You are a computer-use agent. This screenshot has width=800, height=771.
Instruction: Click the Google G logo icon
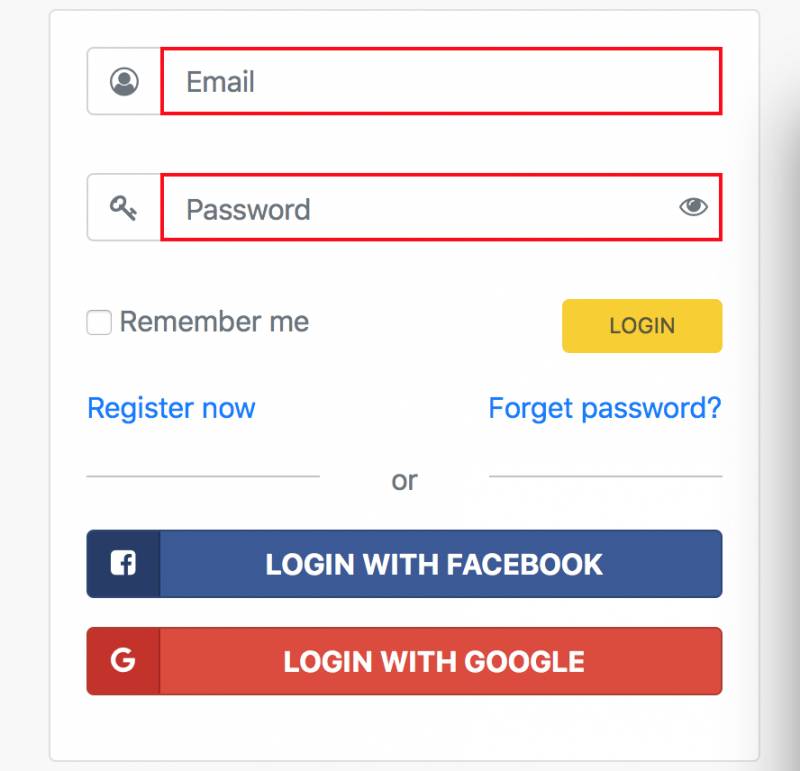click(123, 660)
